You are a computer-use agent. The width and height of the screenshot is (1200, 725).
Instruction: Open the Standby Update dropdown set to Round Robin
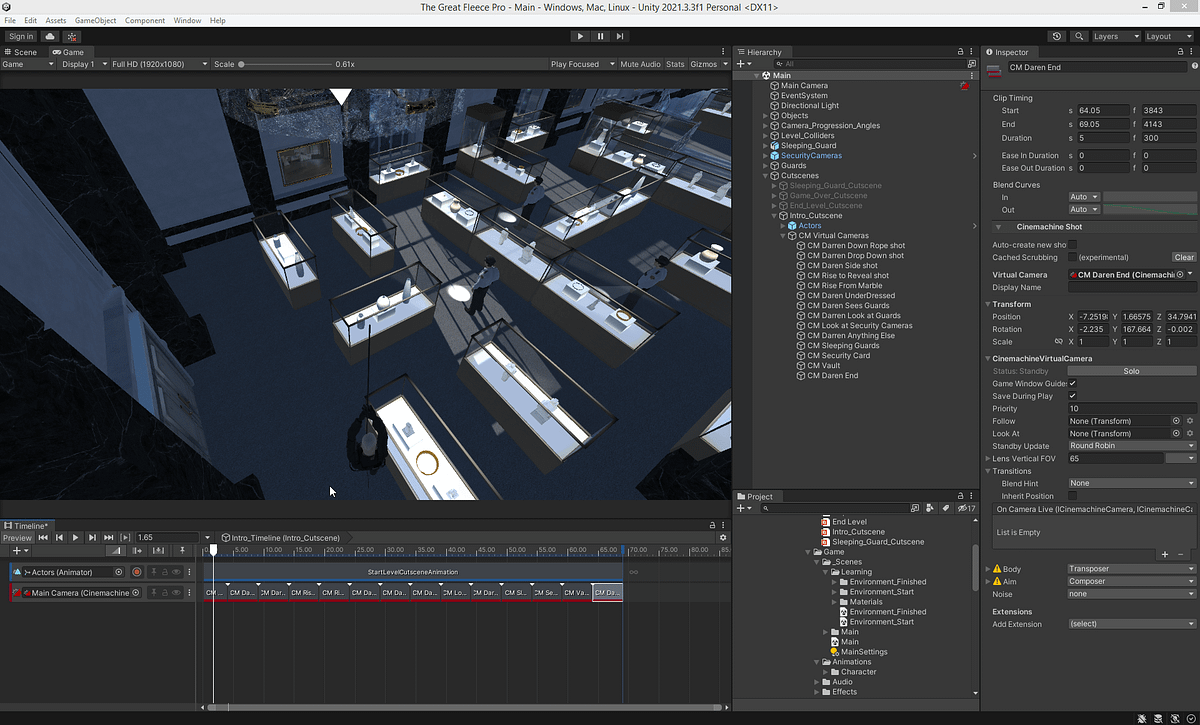1131,446
